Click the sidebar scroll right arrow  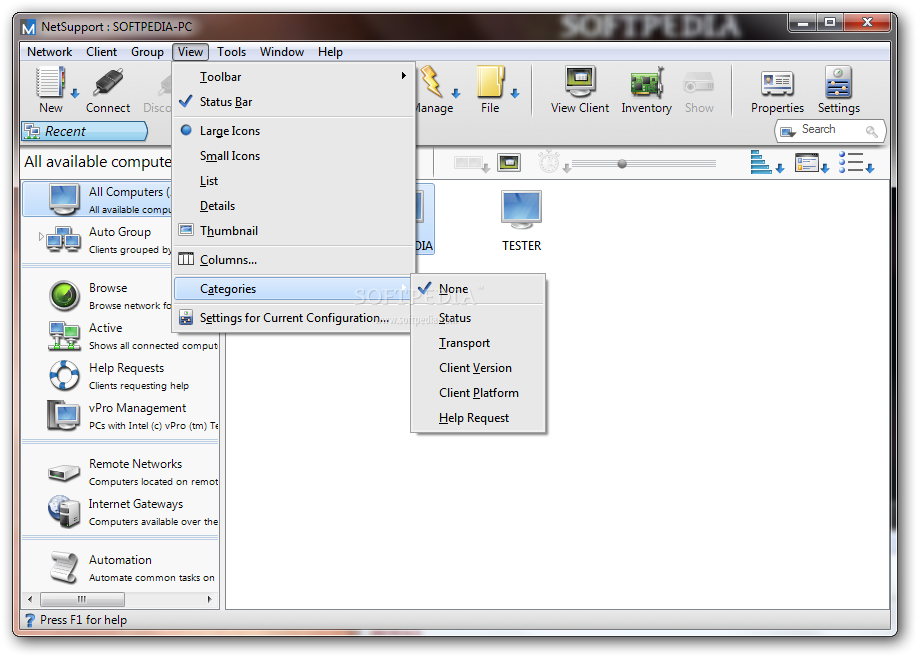pyautogui.click(x=209, y=599)
